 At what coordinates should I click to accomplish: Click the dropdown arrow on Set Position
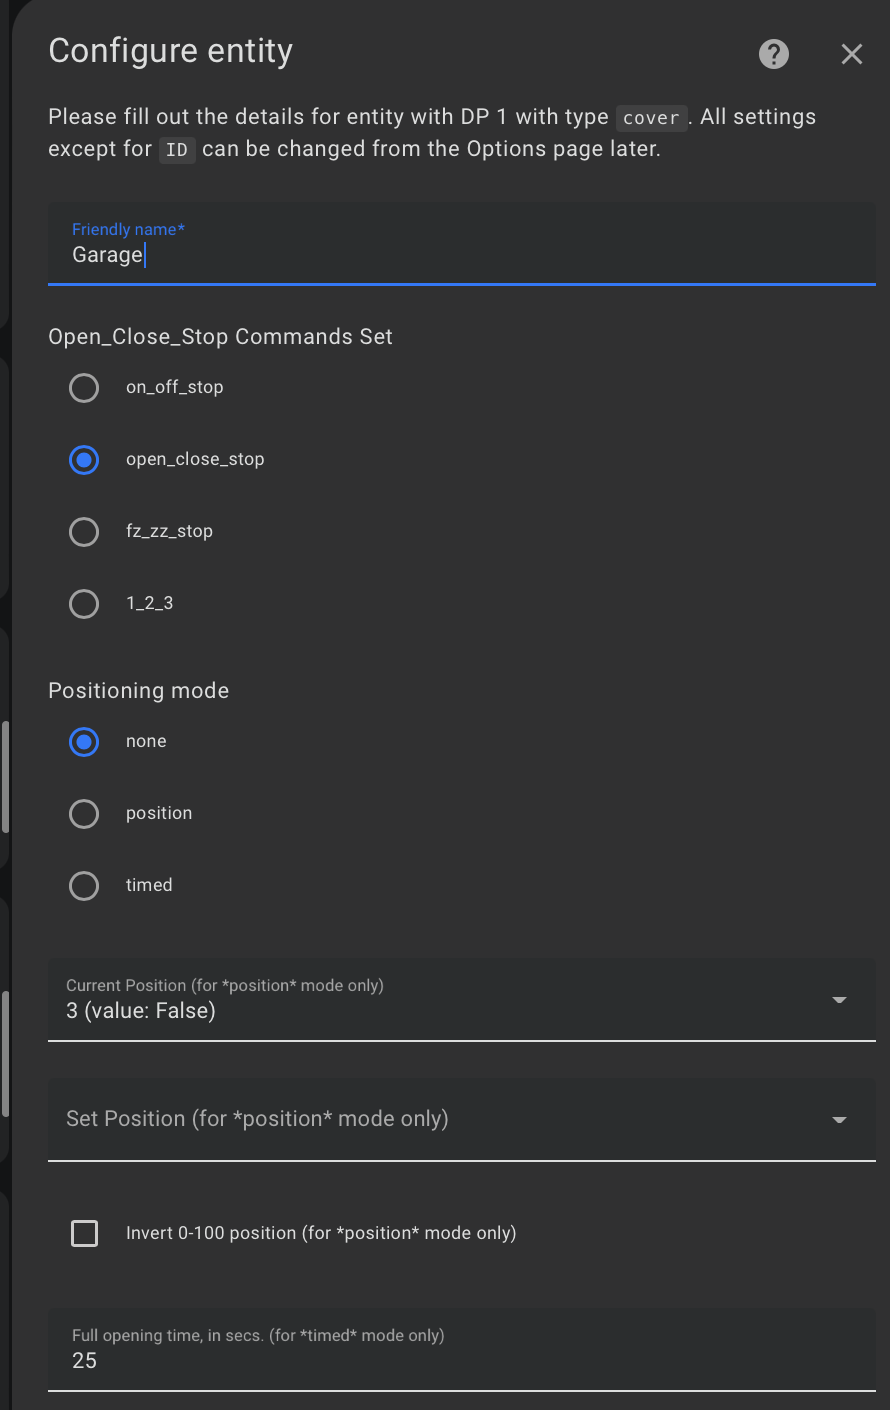[x=839, y=1119]
